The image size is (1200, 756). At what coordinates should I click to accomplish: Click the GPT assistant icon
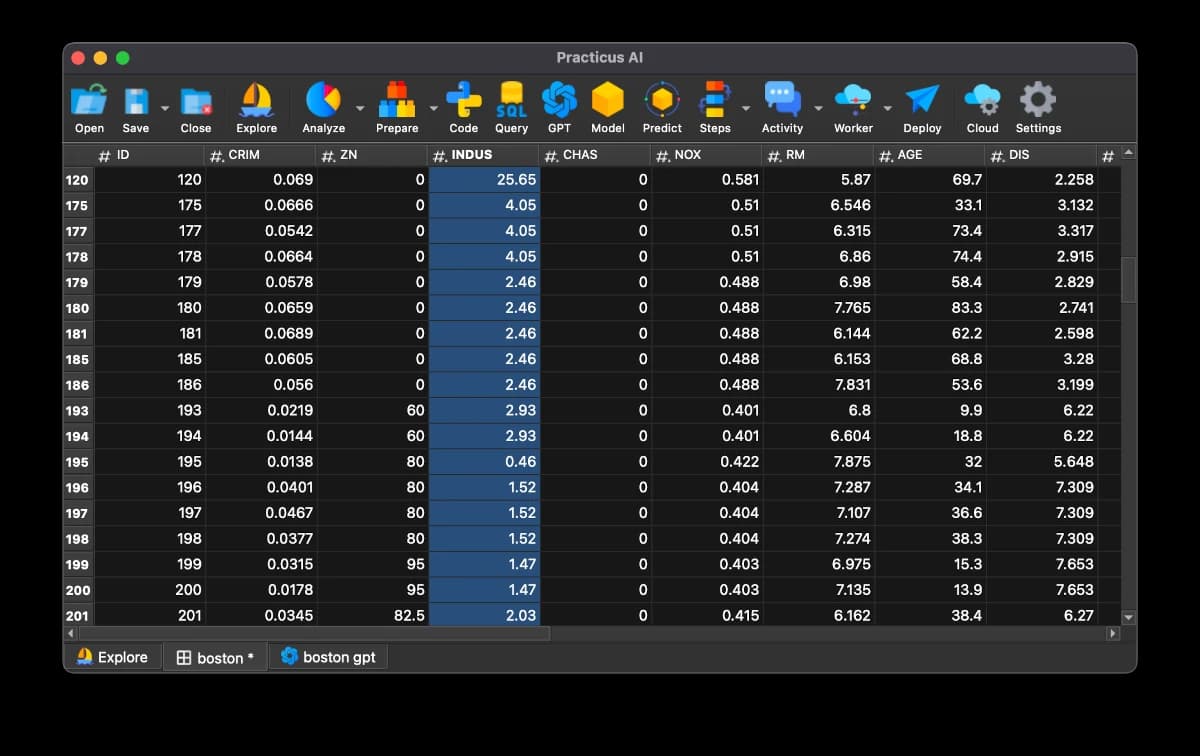(559, 101)
